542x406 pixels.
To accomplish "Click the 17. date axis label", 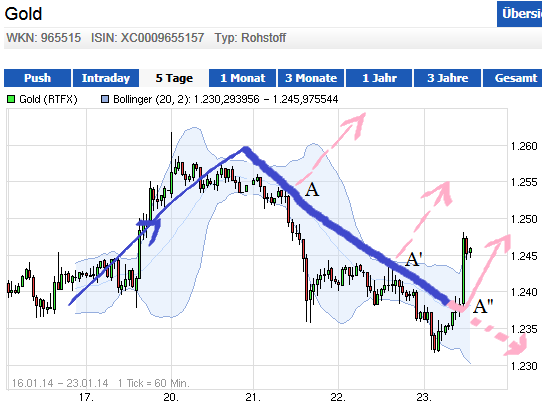I will [86, 397].
